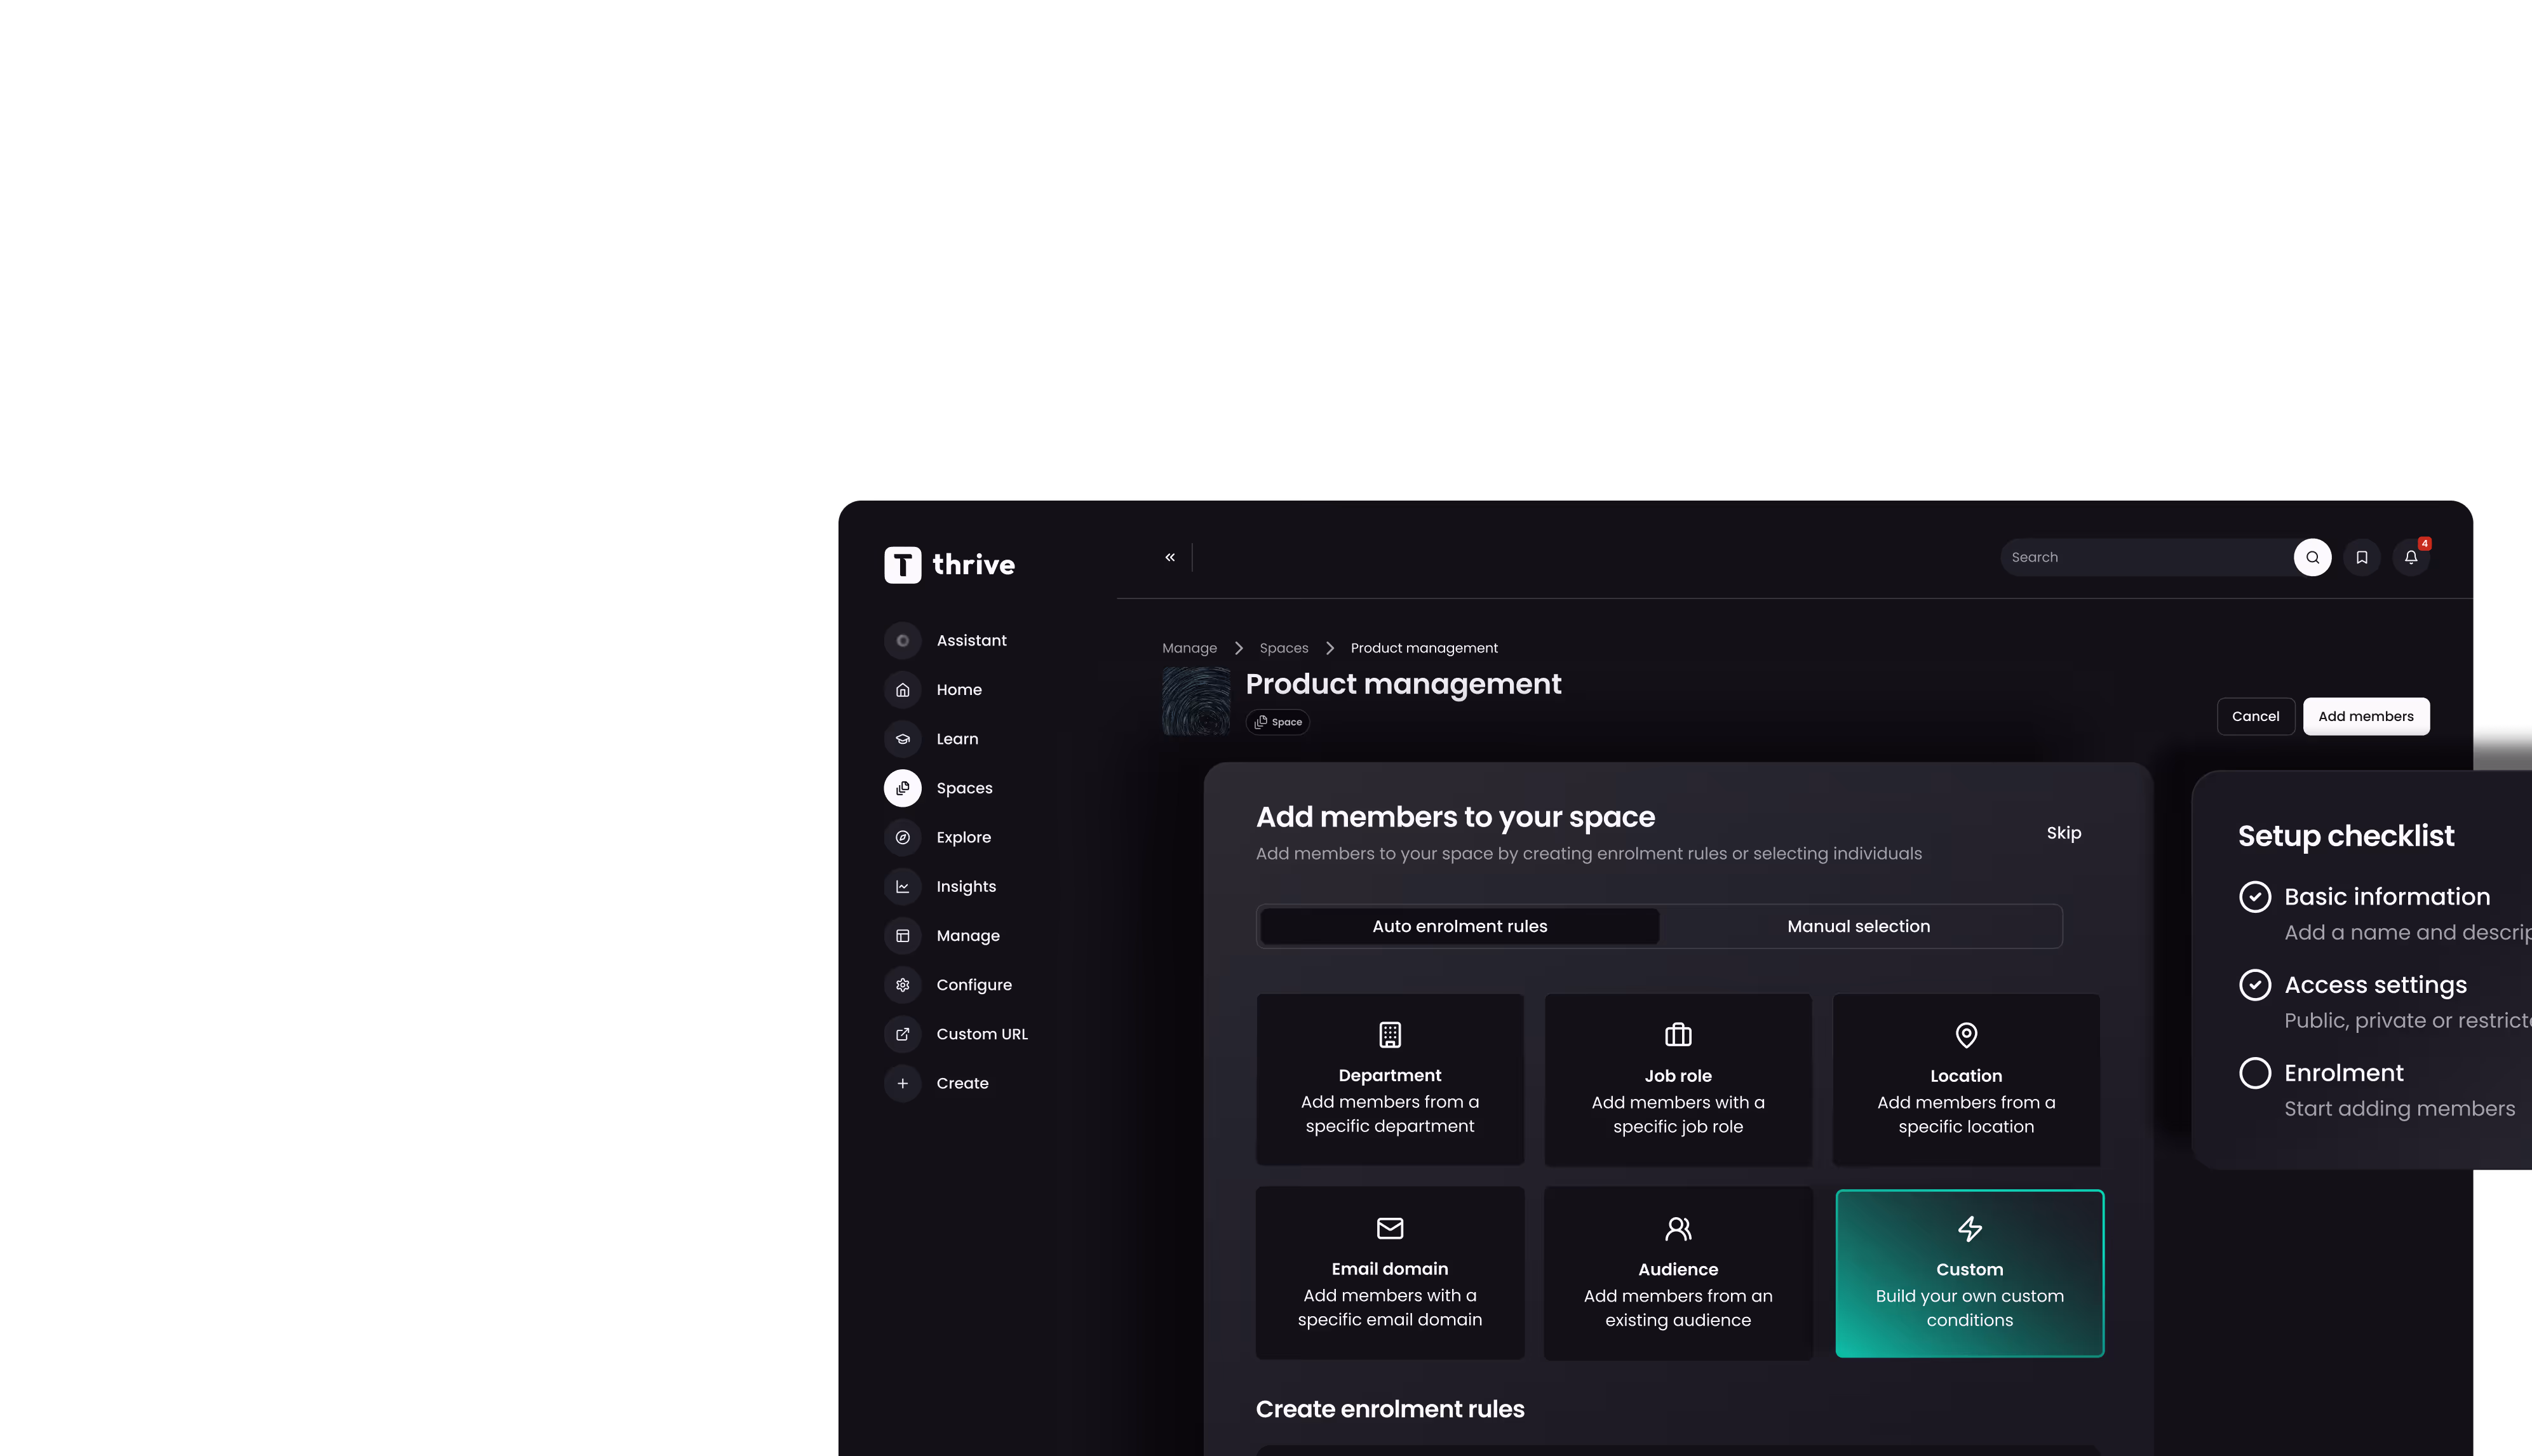Open the notifications bell icon

[x=2411, y=557]
